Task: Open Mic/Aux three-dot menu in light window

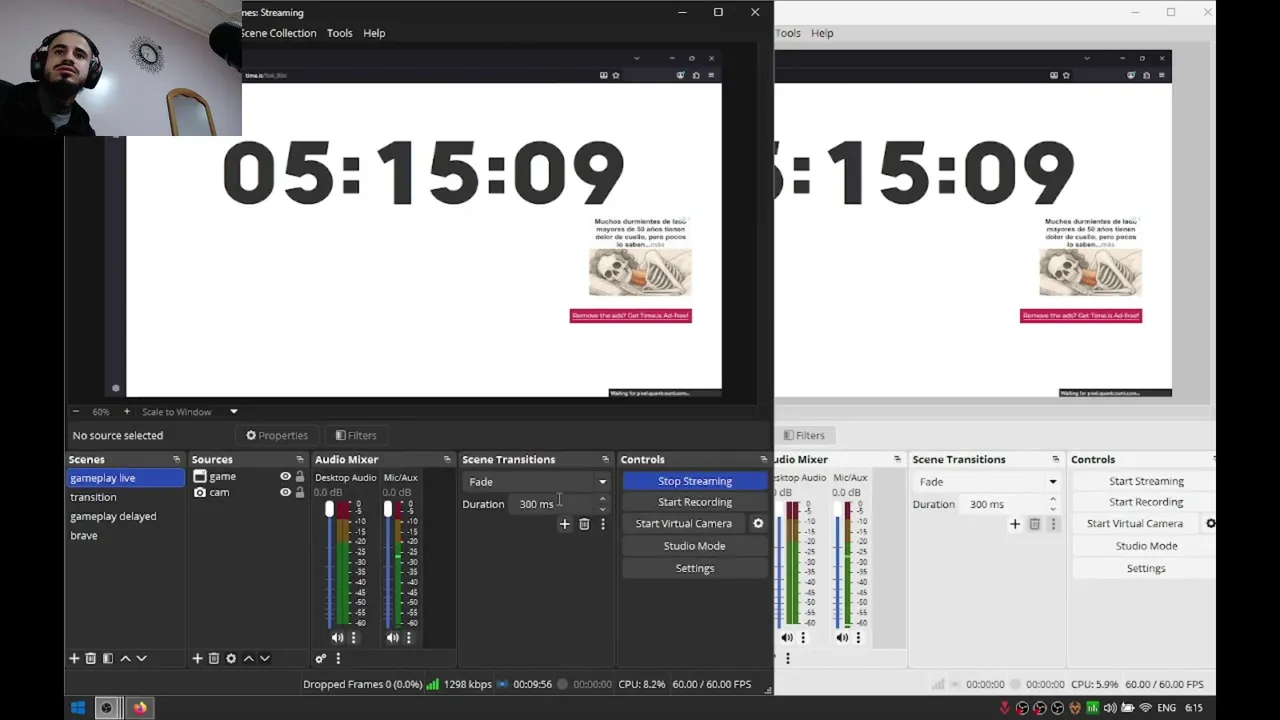Action: (x=858, y=638)
